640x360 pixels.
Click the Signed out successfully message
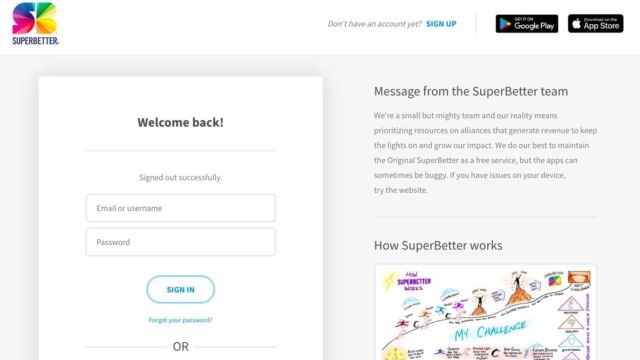tap(180, 178)
